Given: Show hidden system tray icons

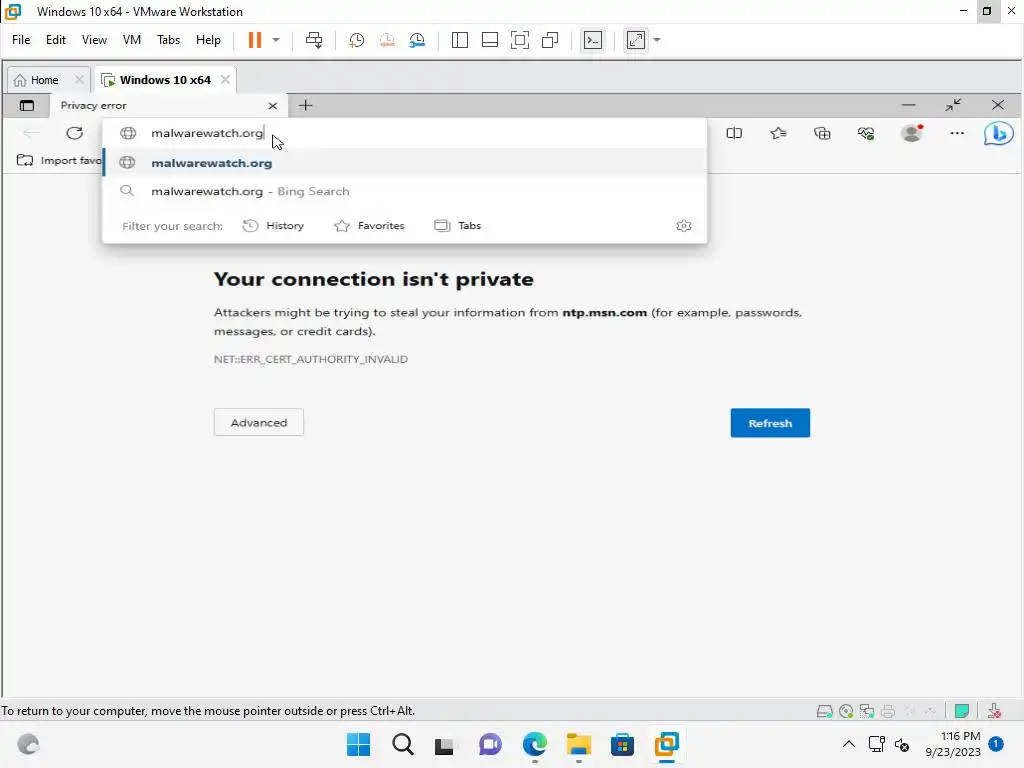Looking at the screenshot, I should (849, 744).
